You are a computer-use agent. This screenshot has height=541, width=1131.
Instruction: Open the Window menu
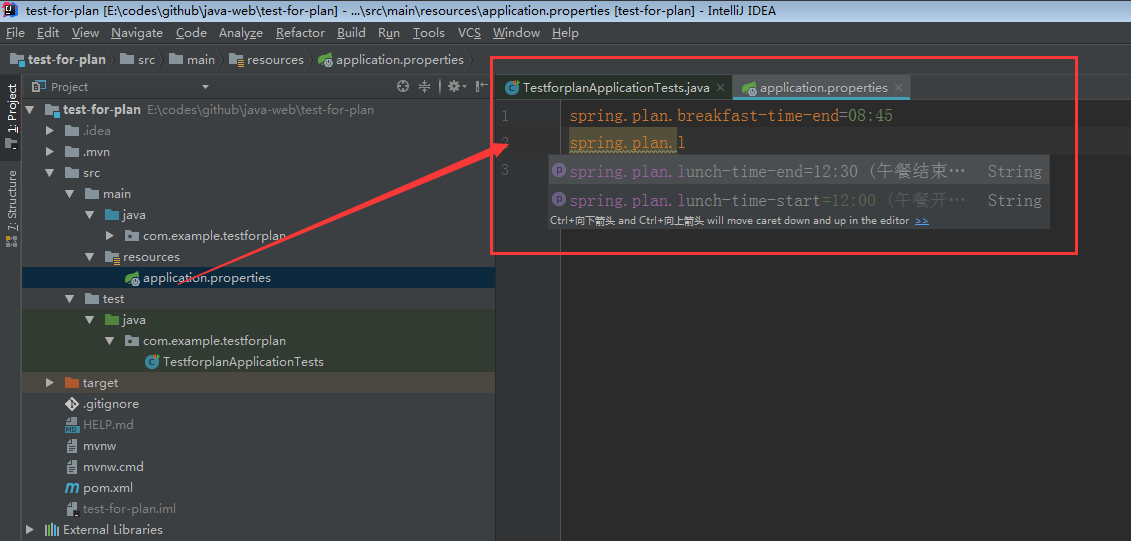(x=516, y=32)
